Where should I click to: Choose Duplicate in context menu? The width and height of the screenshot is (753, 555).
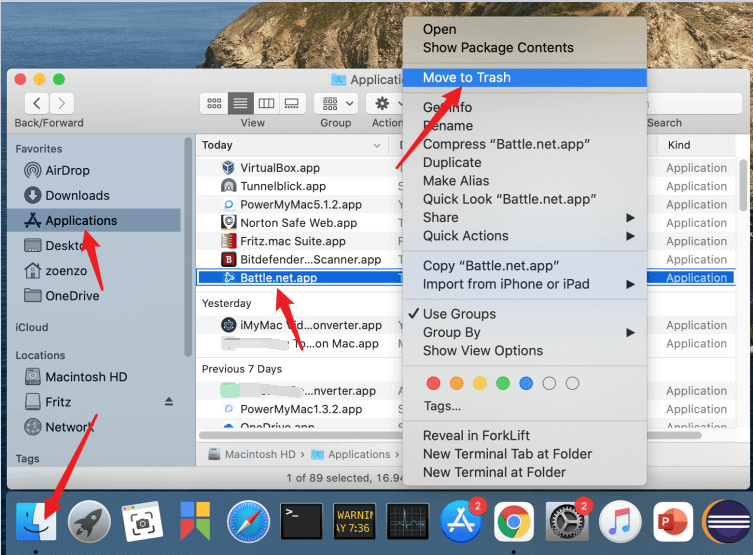click(524, 162)
